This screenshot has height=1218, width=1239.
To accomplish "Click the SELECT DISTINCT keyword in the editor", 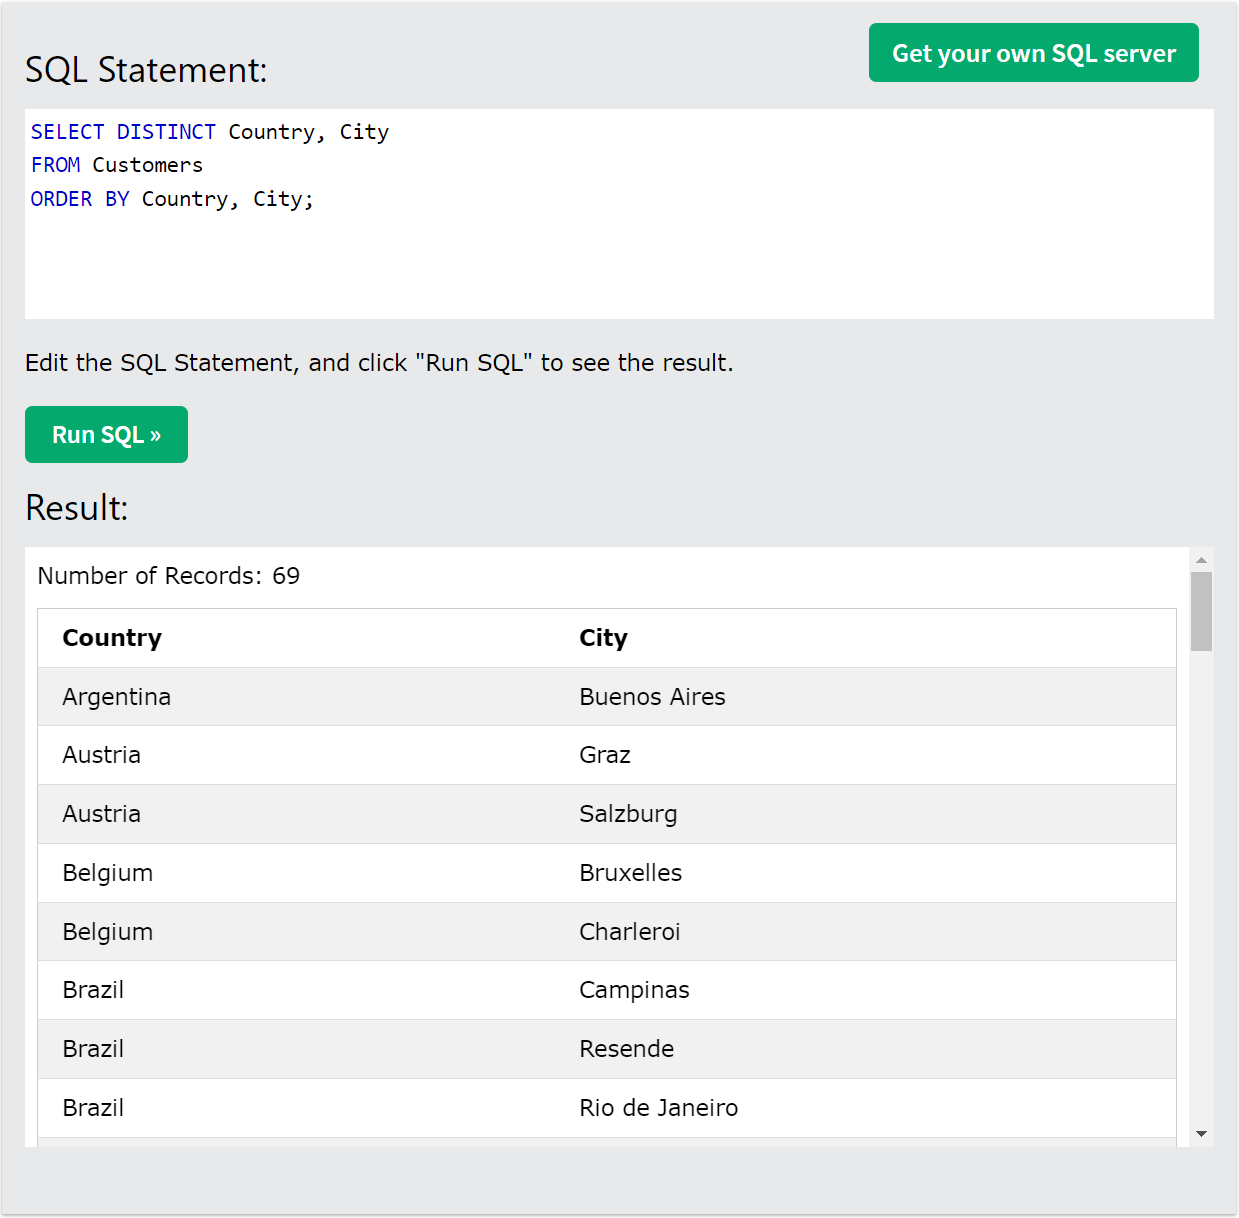I will click(x=123, y=131).
